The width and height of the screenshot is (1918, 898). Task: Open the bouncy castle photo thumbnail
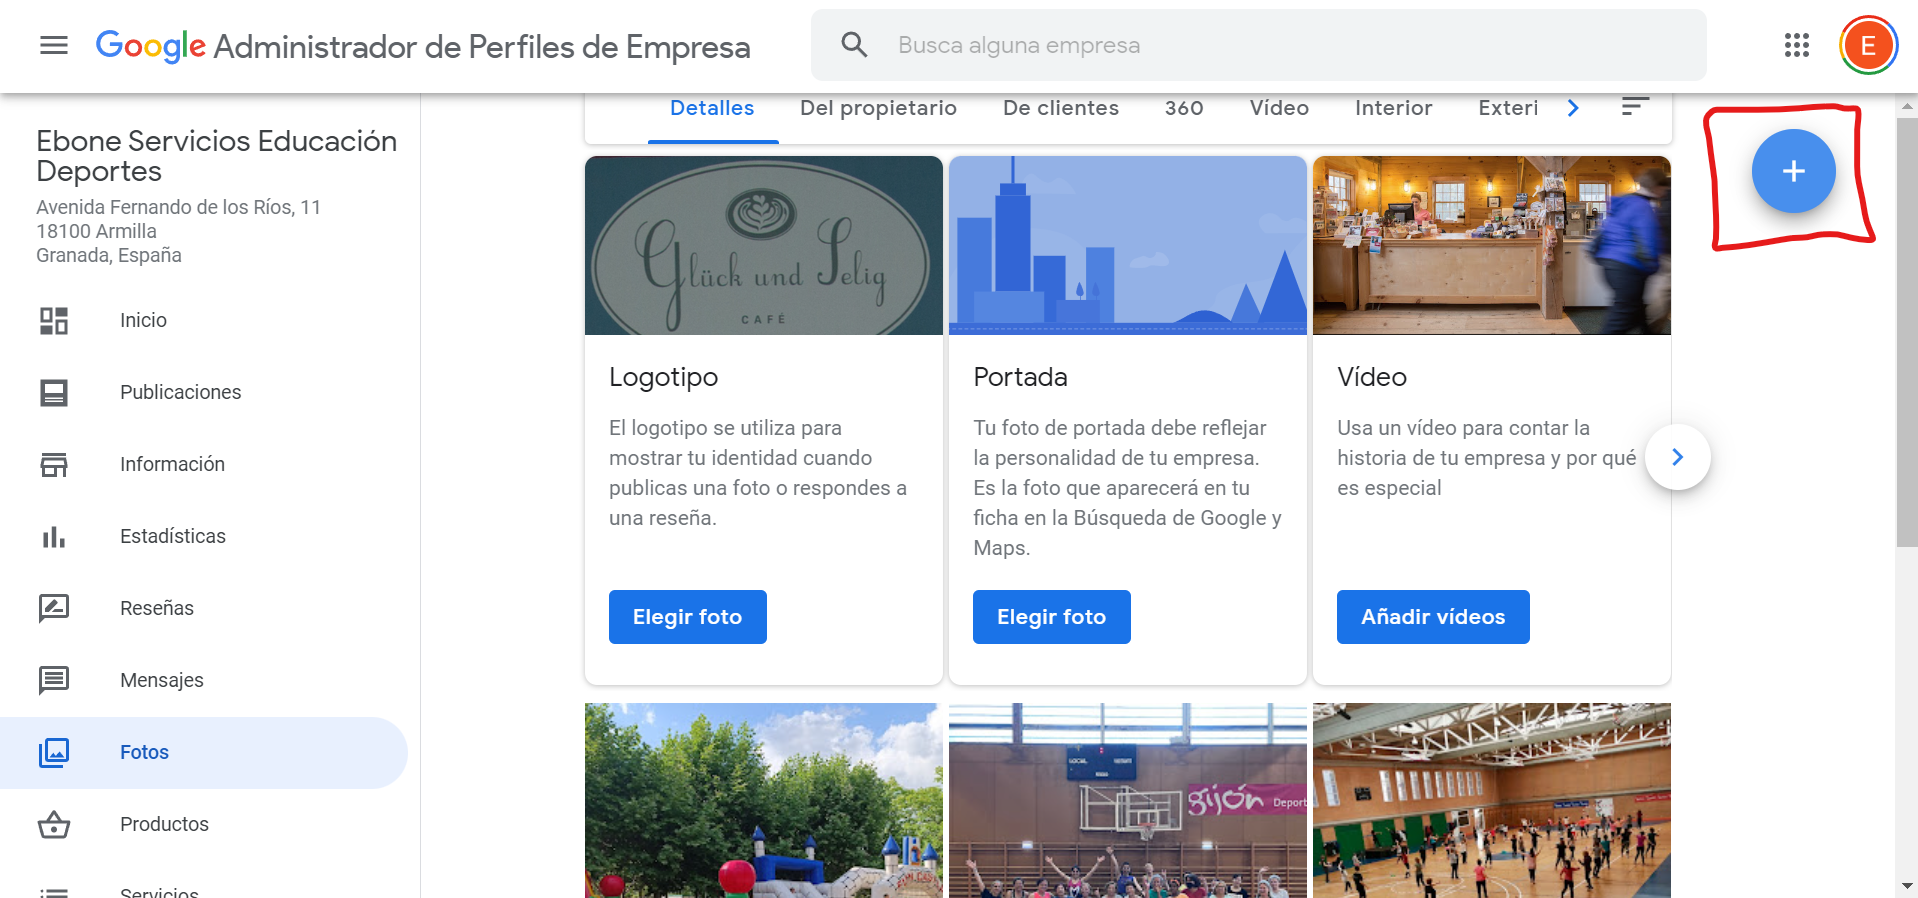pos(763,800)
